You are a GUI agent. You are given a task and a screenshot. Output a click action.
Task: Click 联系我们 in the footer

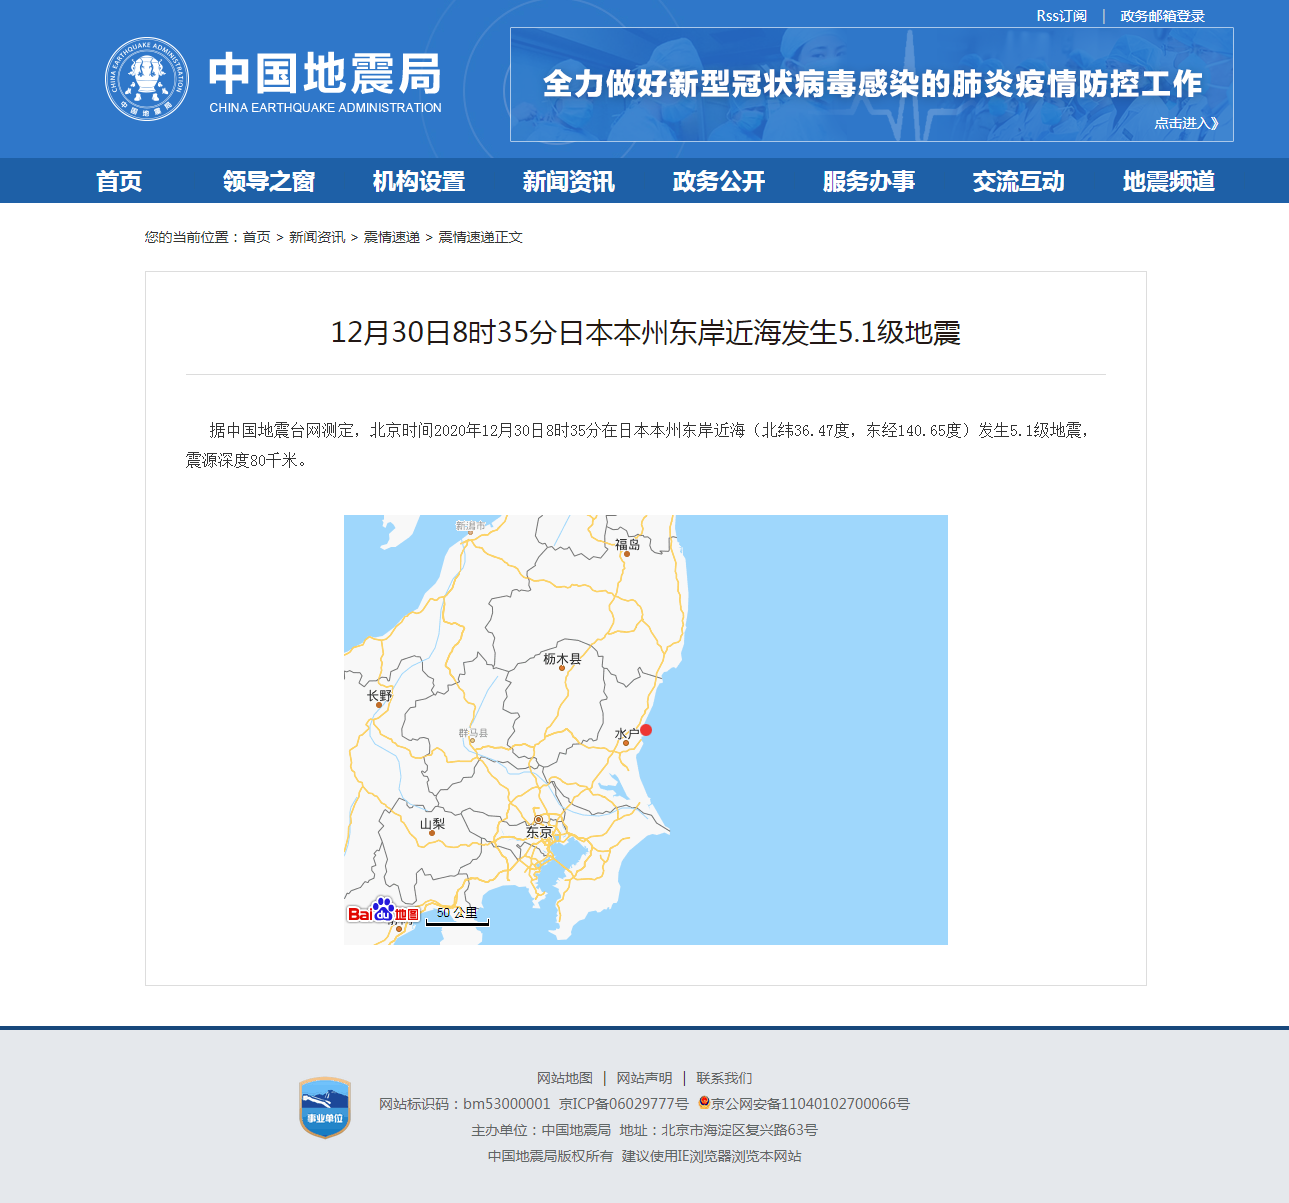click(x=724, y=1078)
